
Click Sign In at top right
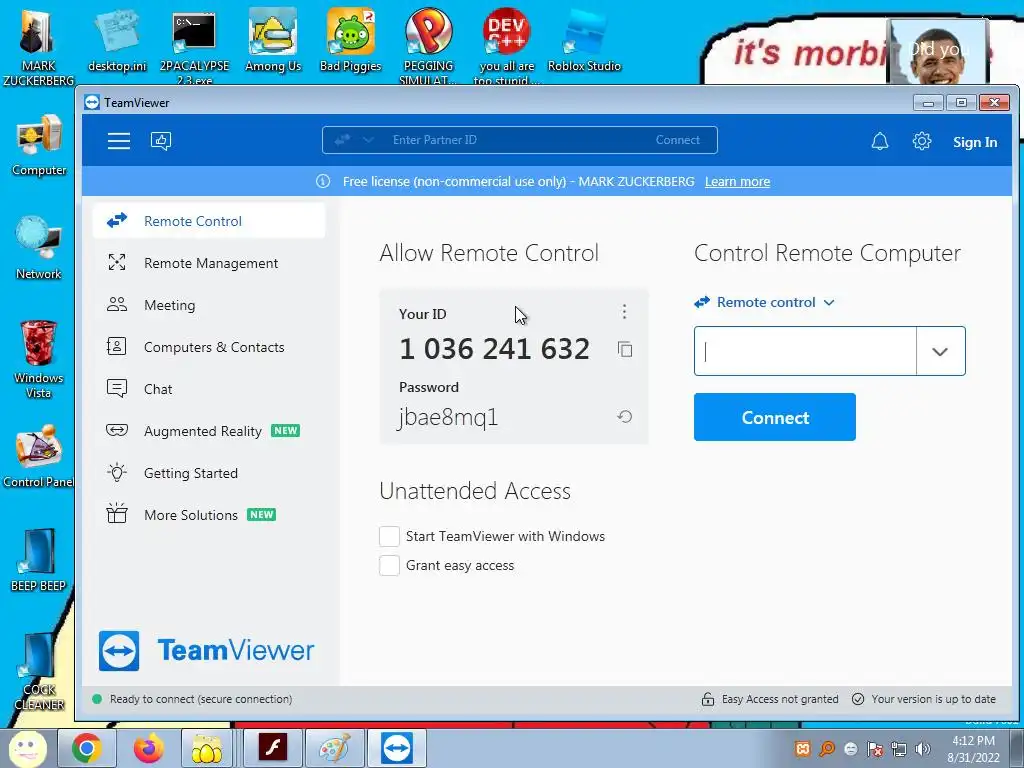coord(974,142)
